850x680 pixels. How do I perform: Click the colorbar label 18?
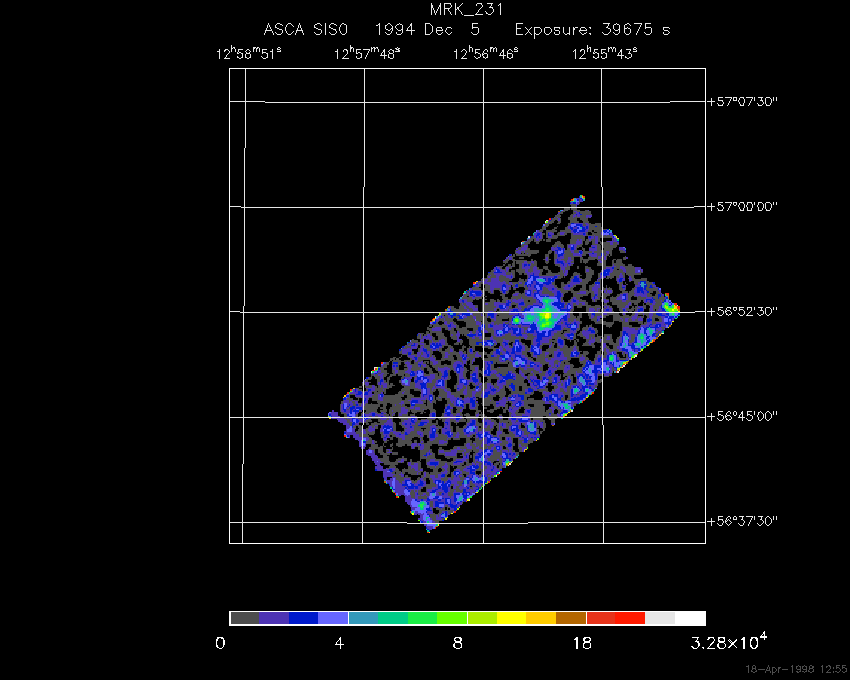point(582,644)
